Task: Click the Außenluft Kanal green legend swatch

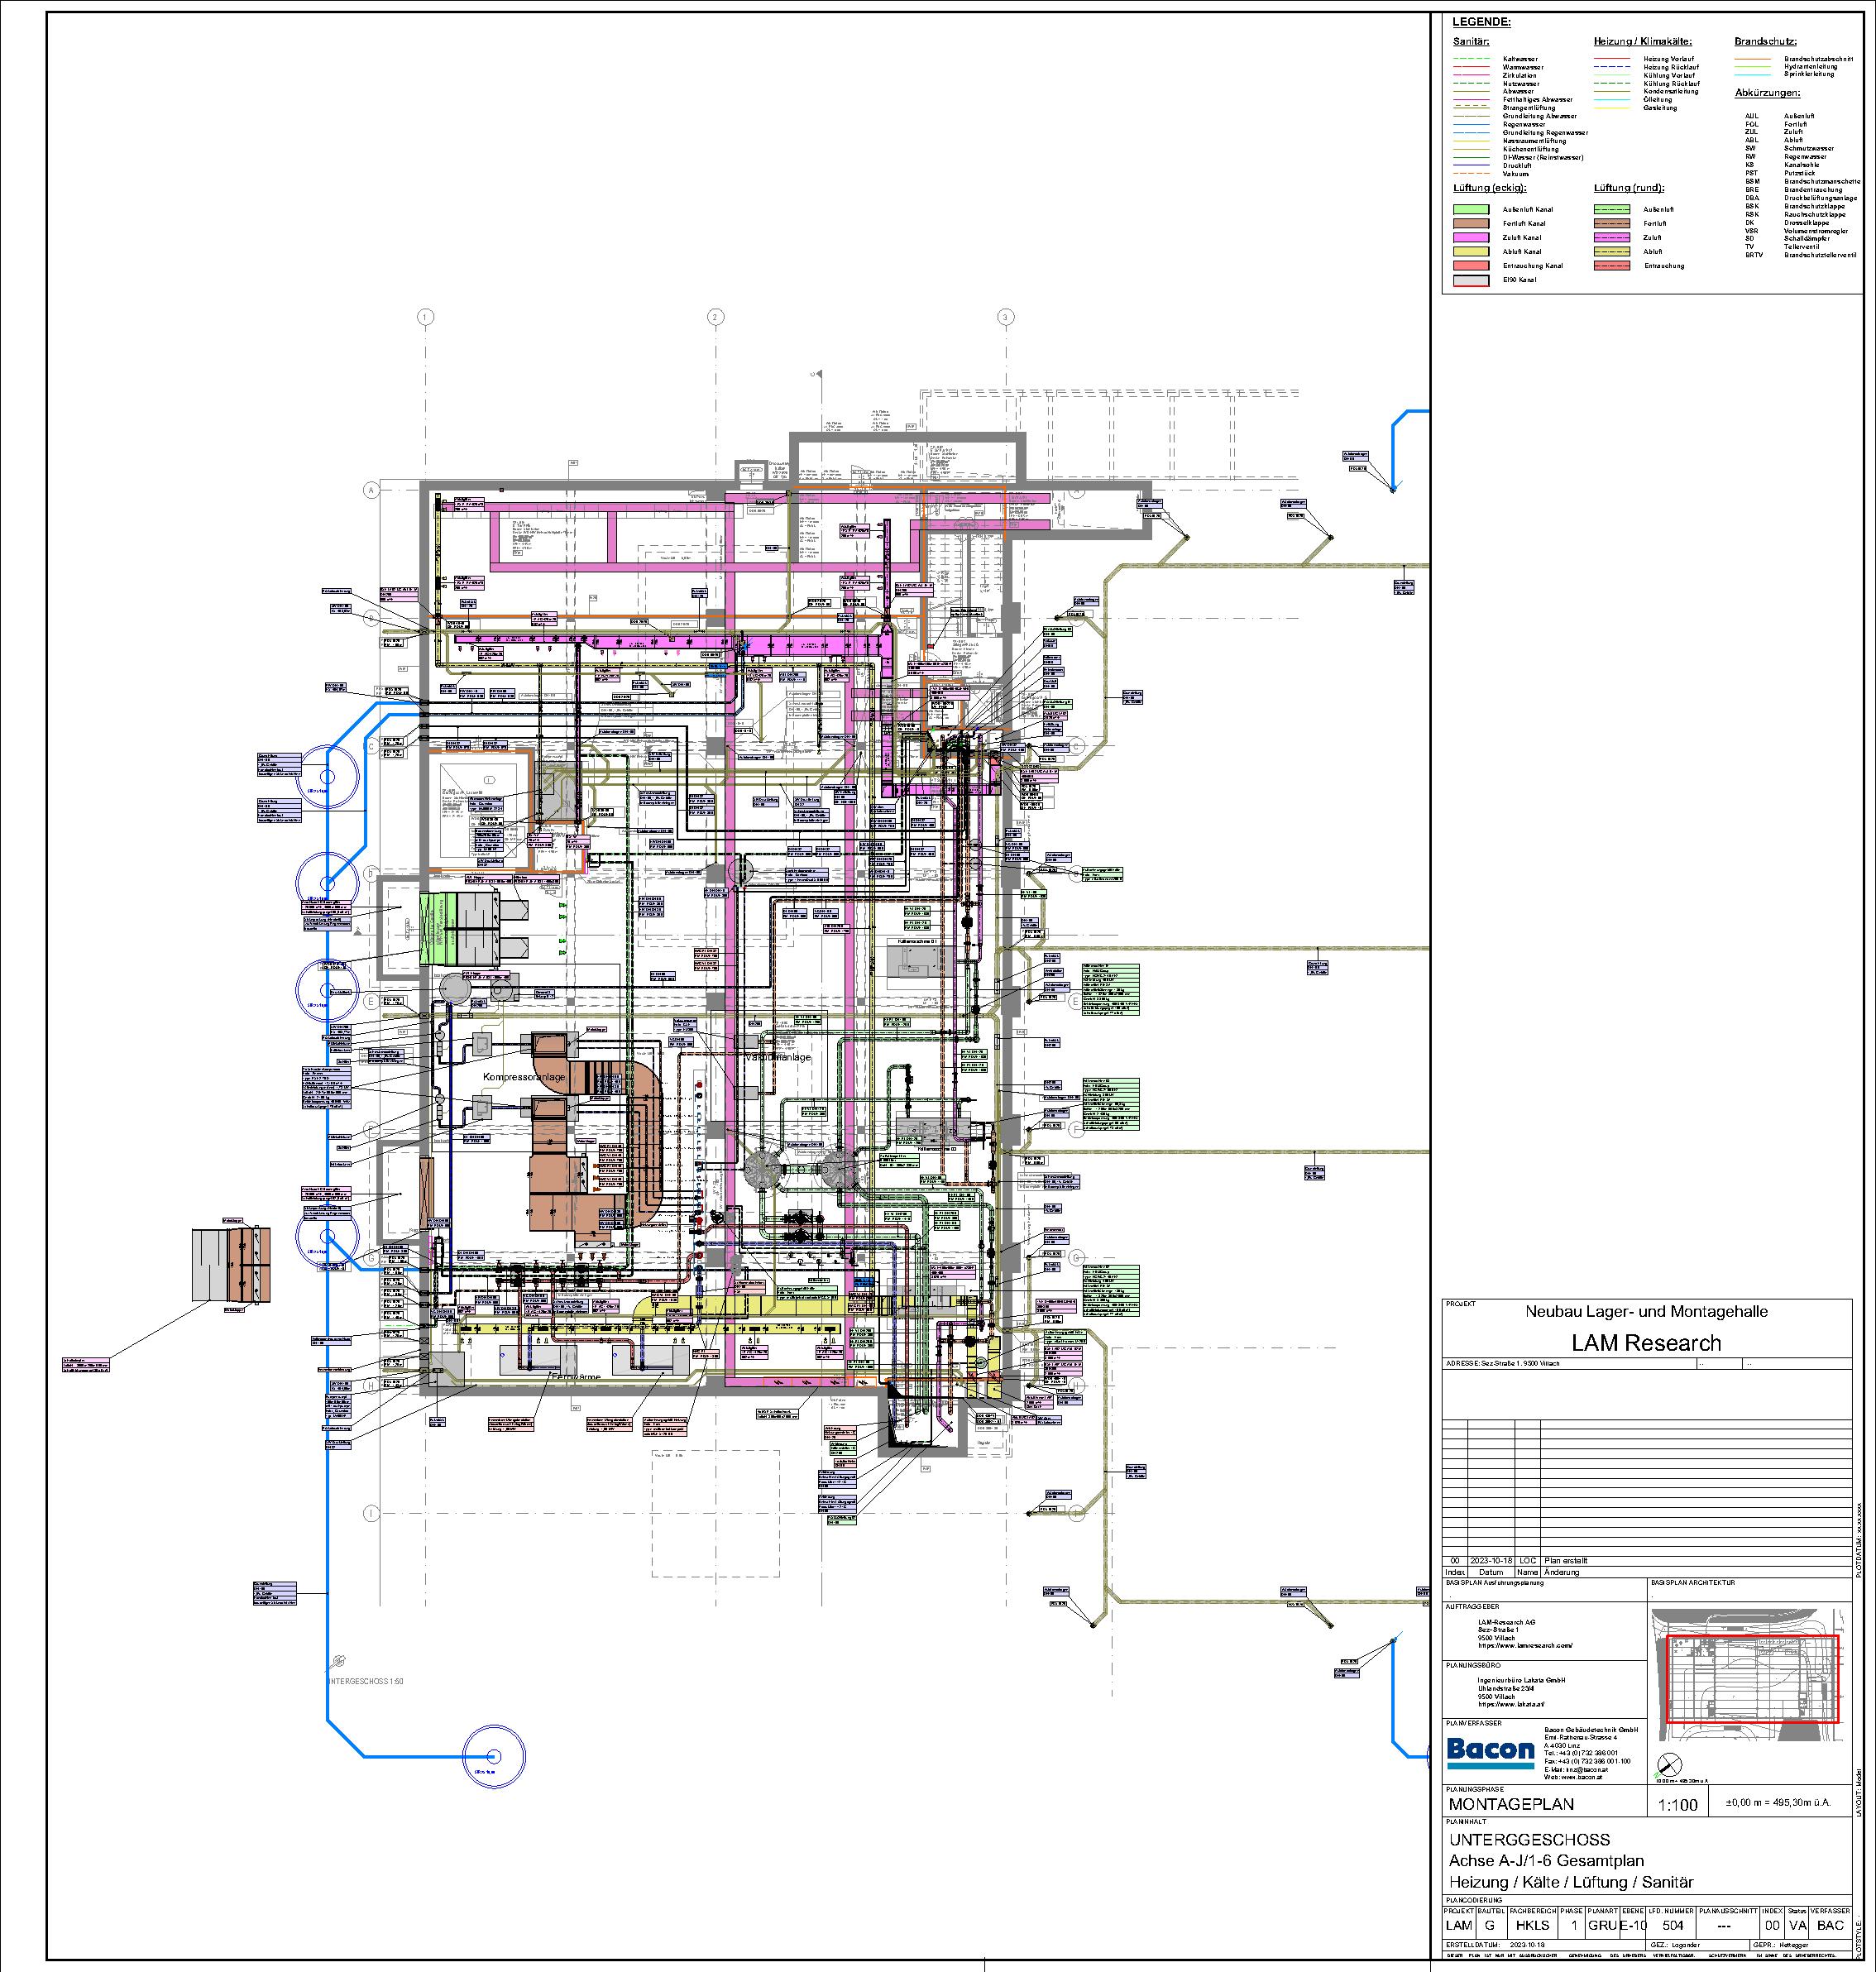Action: click(1471, 210)
